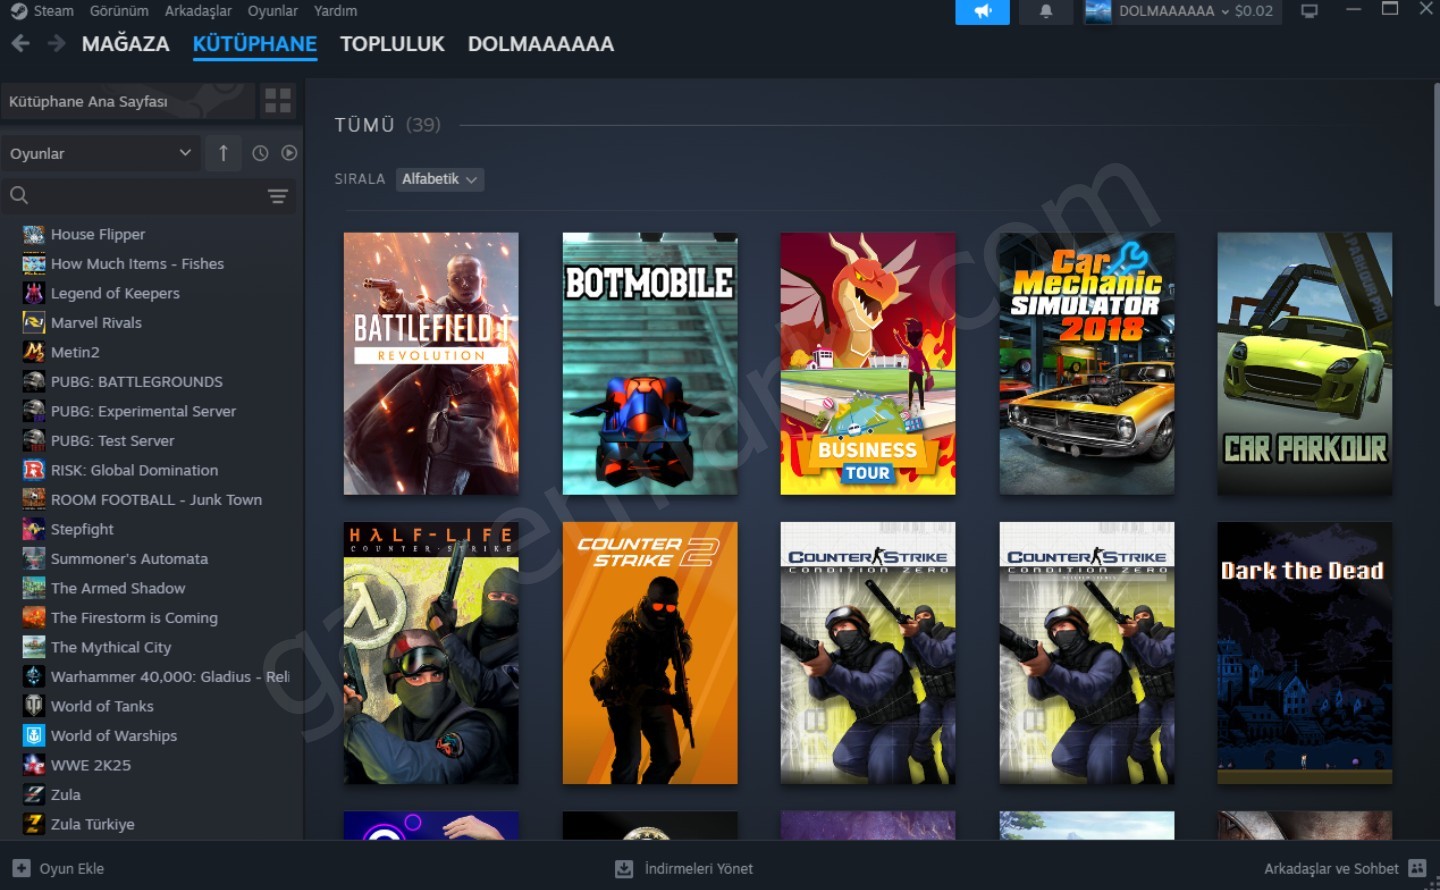Click the Marvel Rivals game icon

tap(34, 323)
